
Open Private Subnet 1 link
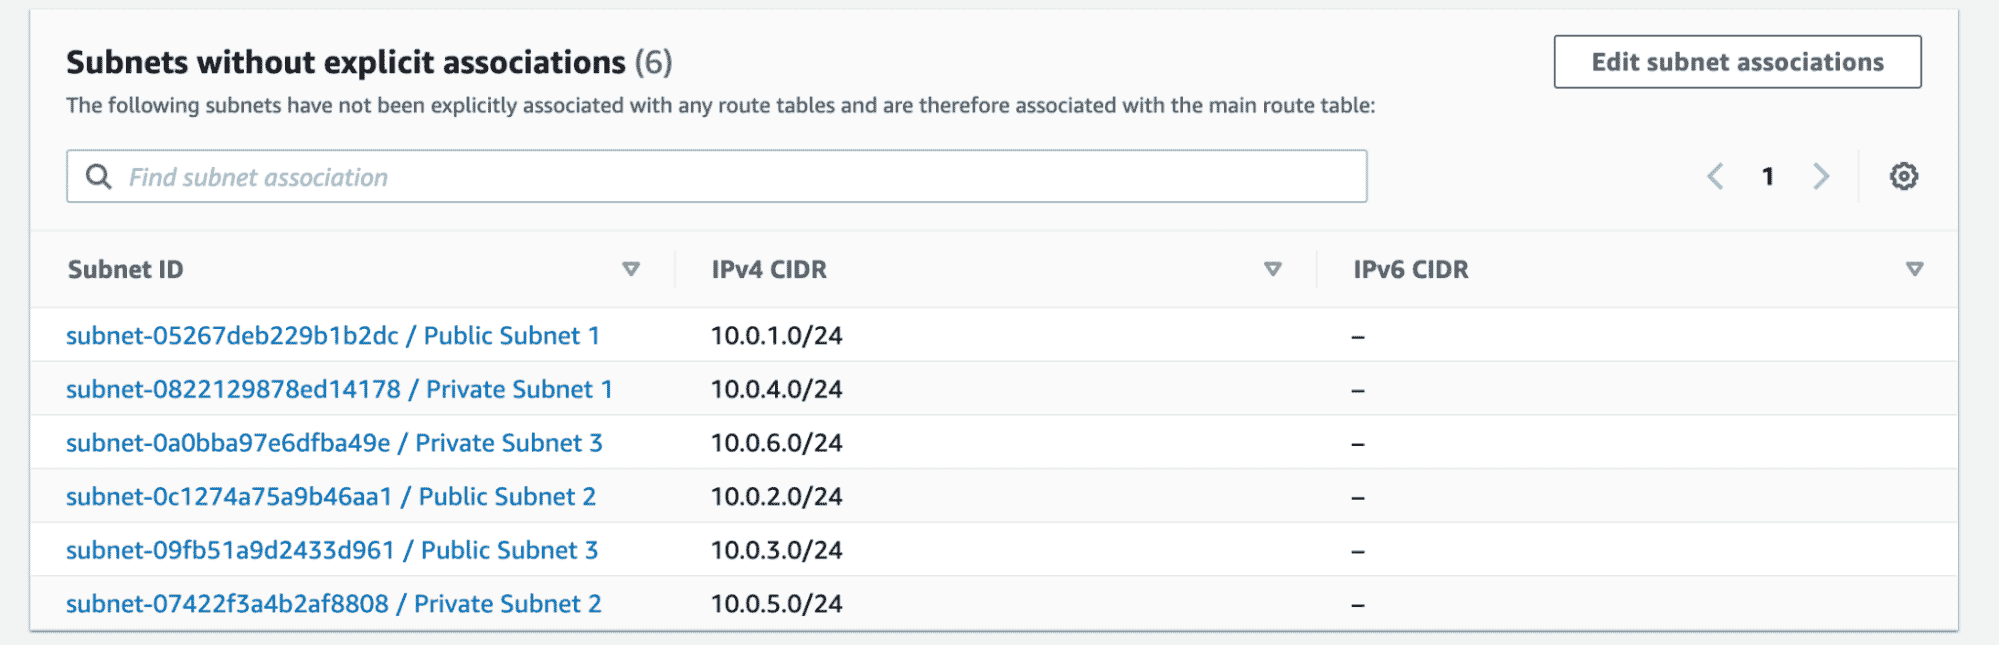339,390
